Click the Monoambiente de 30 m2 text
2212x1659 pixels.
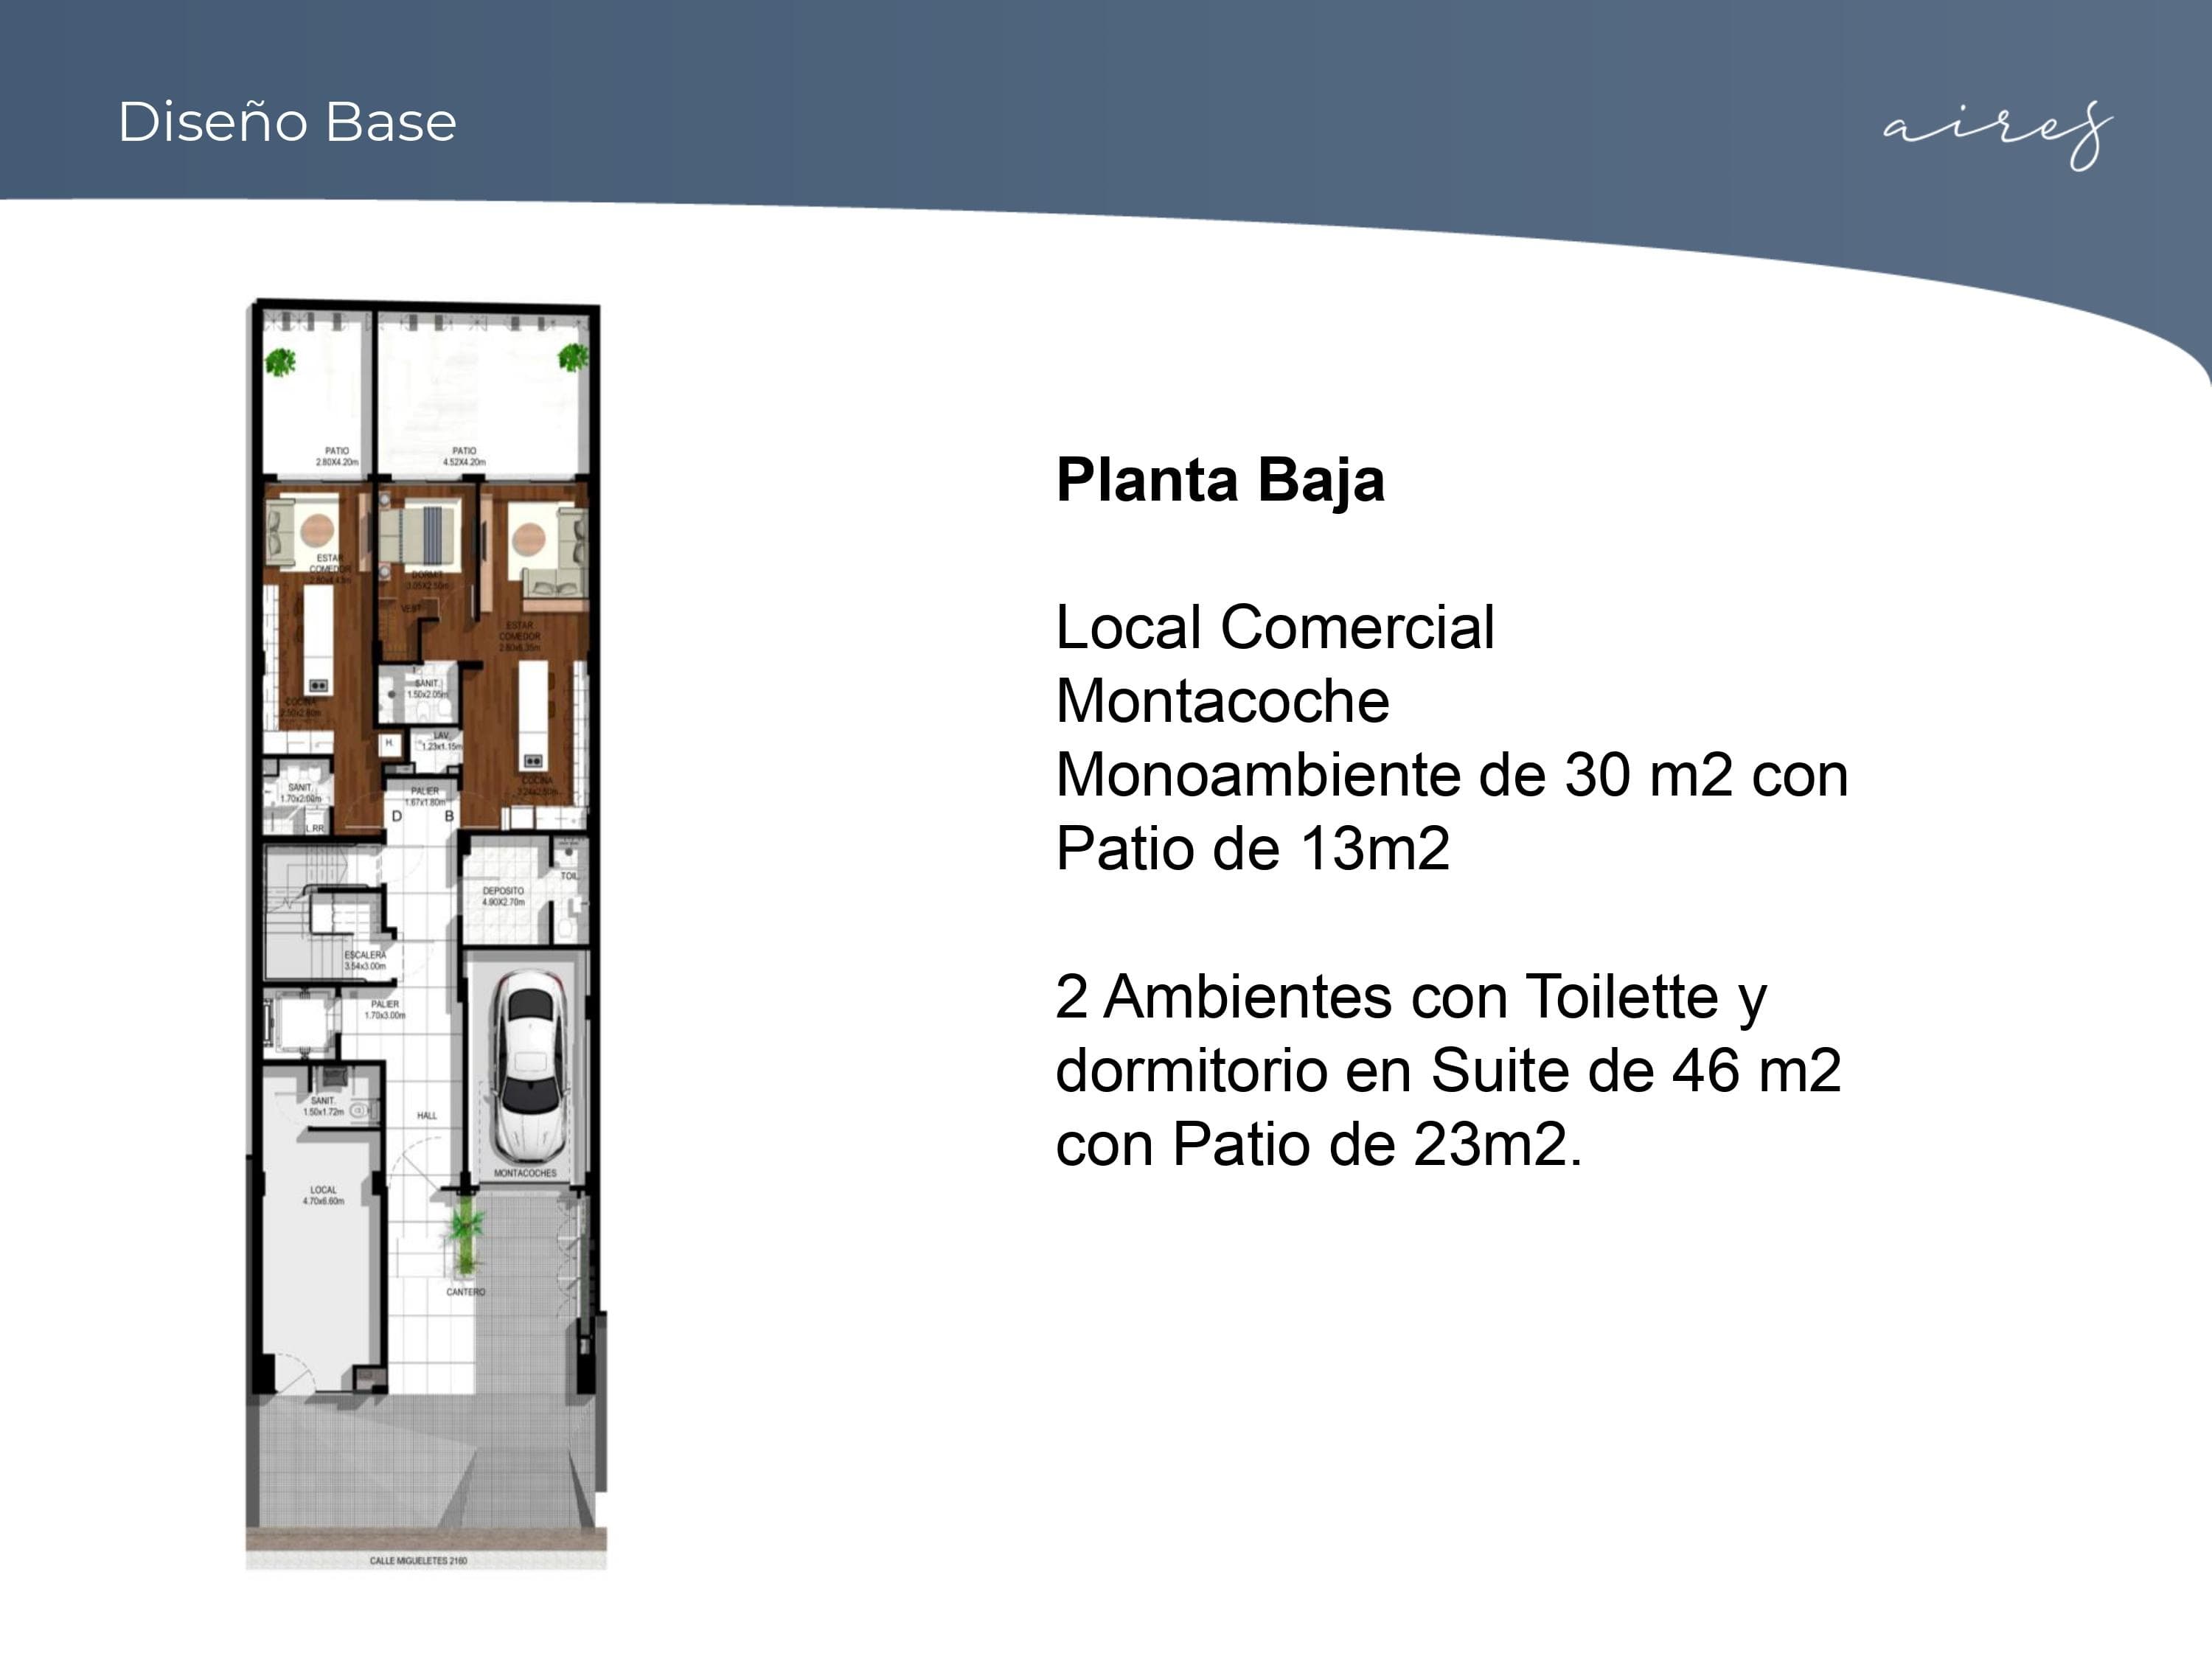tap(1450, 775)
